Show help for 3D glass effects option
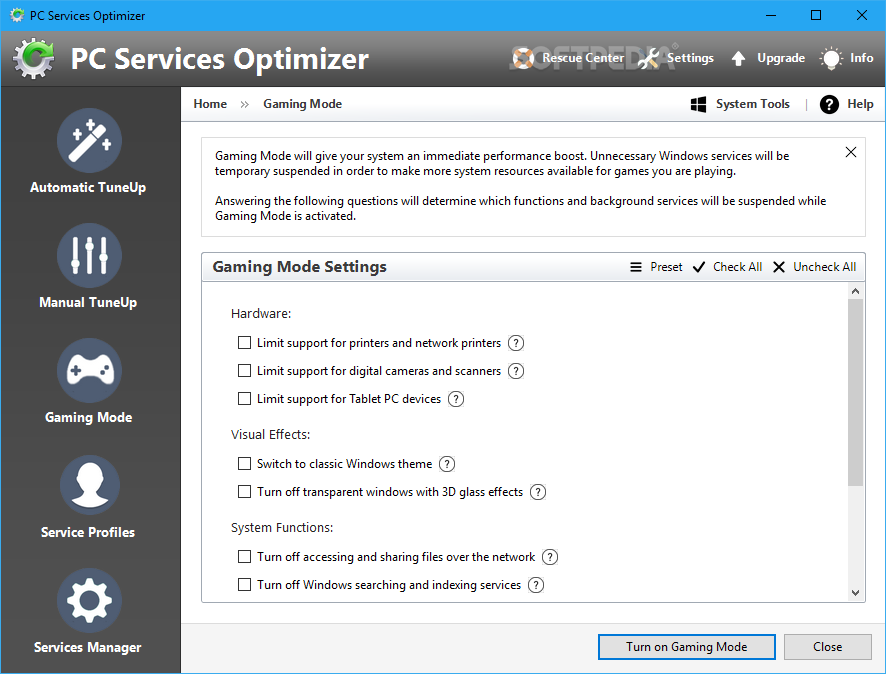 coord(537,492)
